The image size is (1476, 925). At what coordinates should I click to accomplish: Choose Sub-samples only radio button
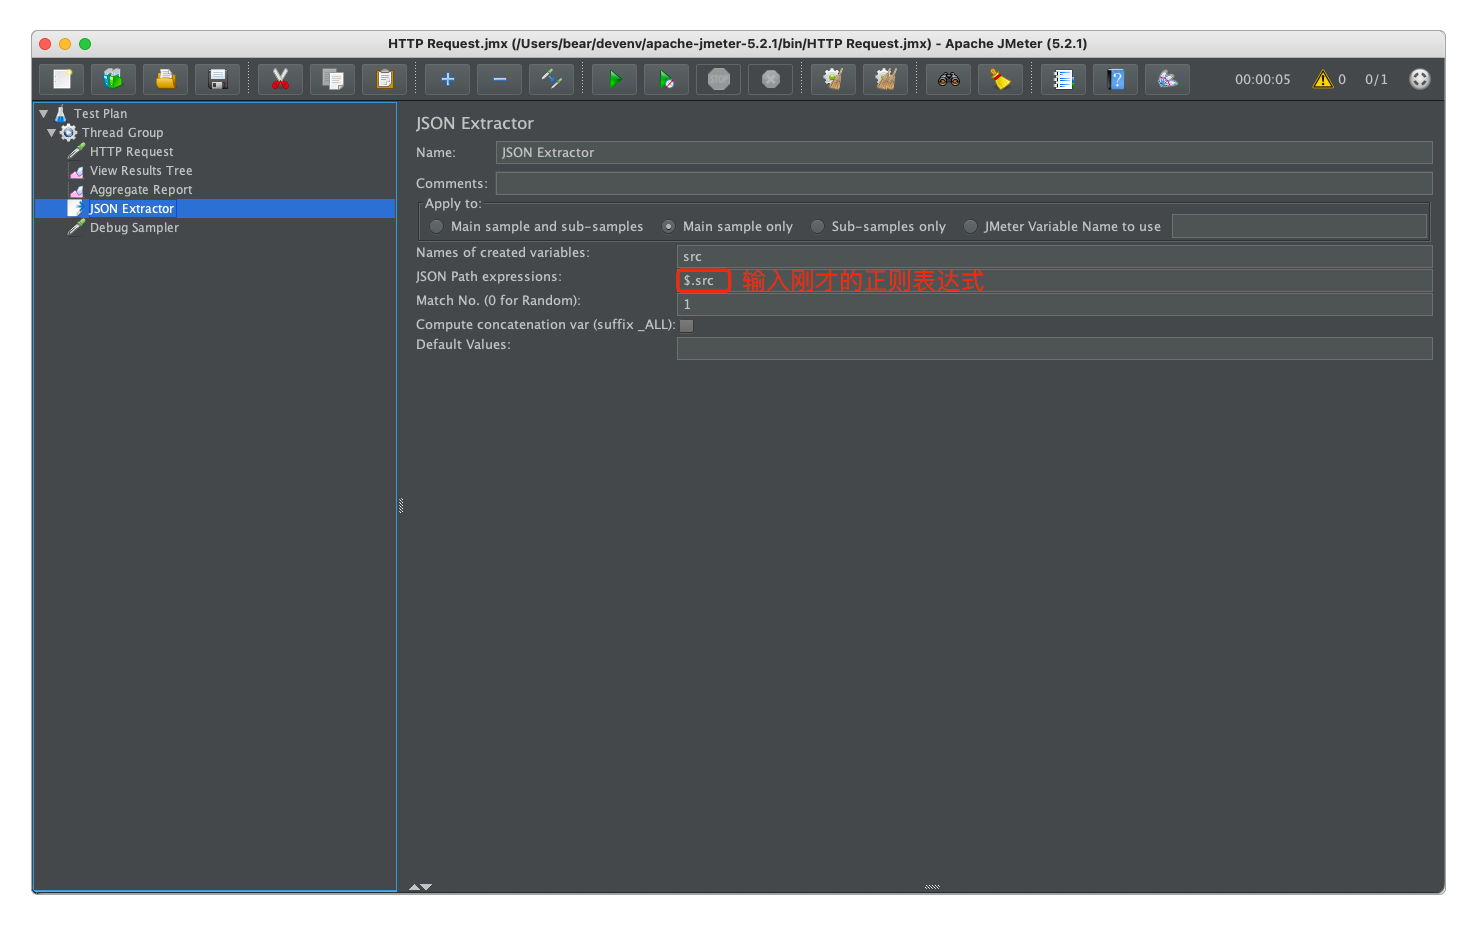coord(817,227)
